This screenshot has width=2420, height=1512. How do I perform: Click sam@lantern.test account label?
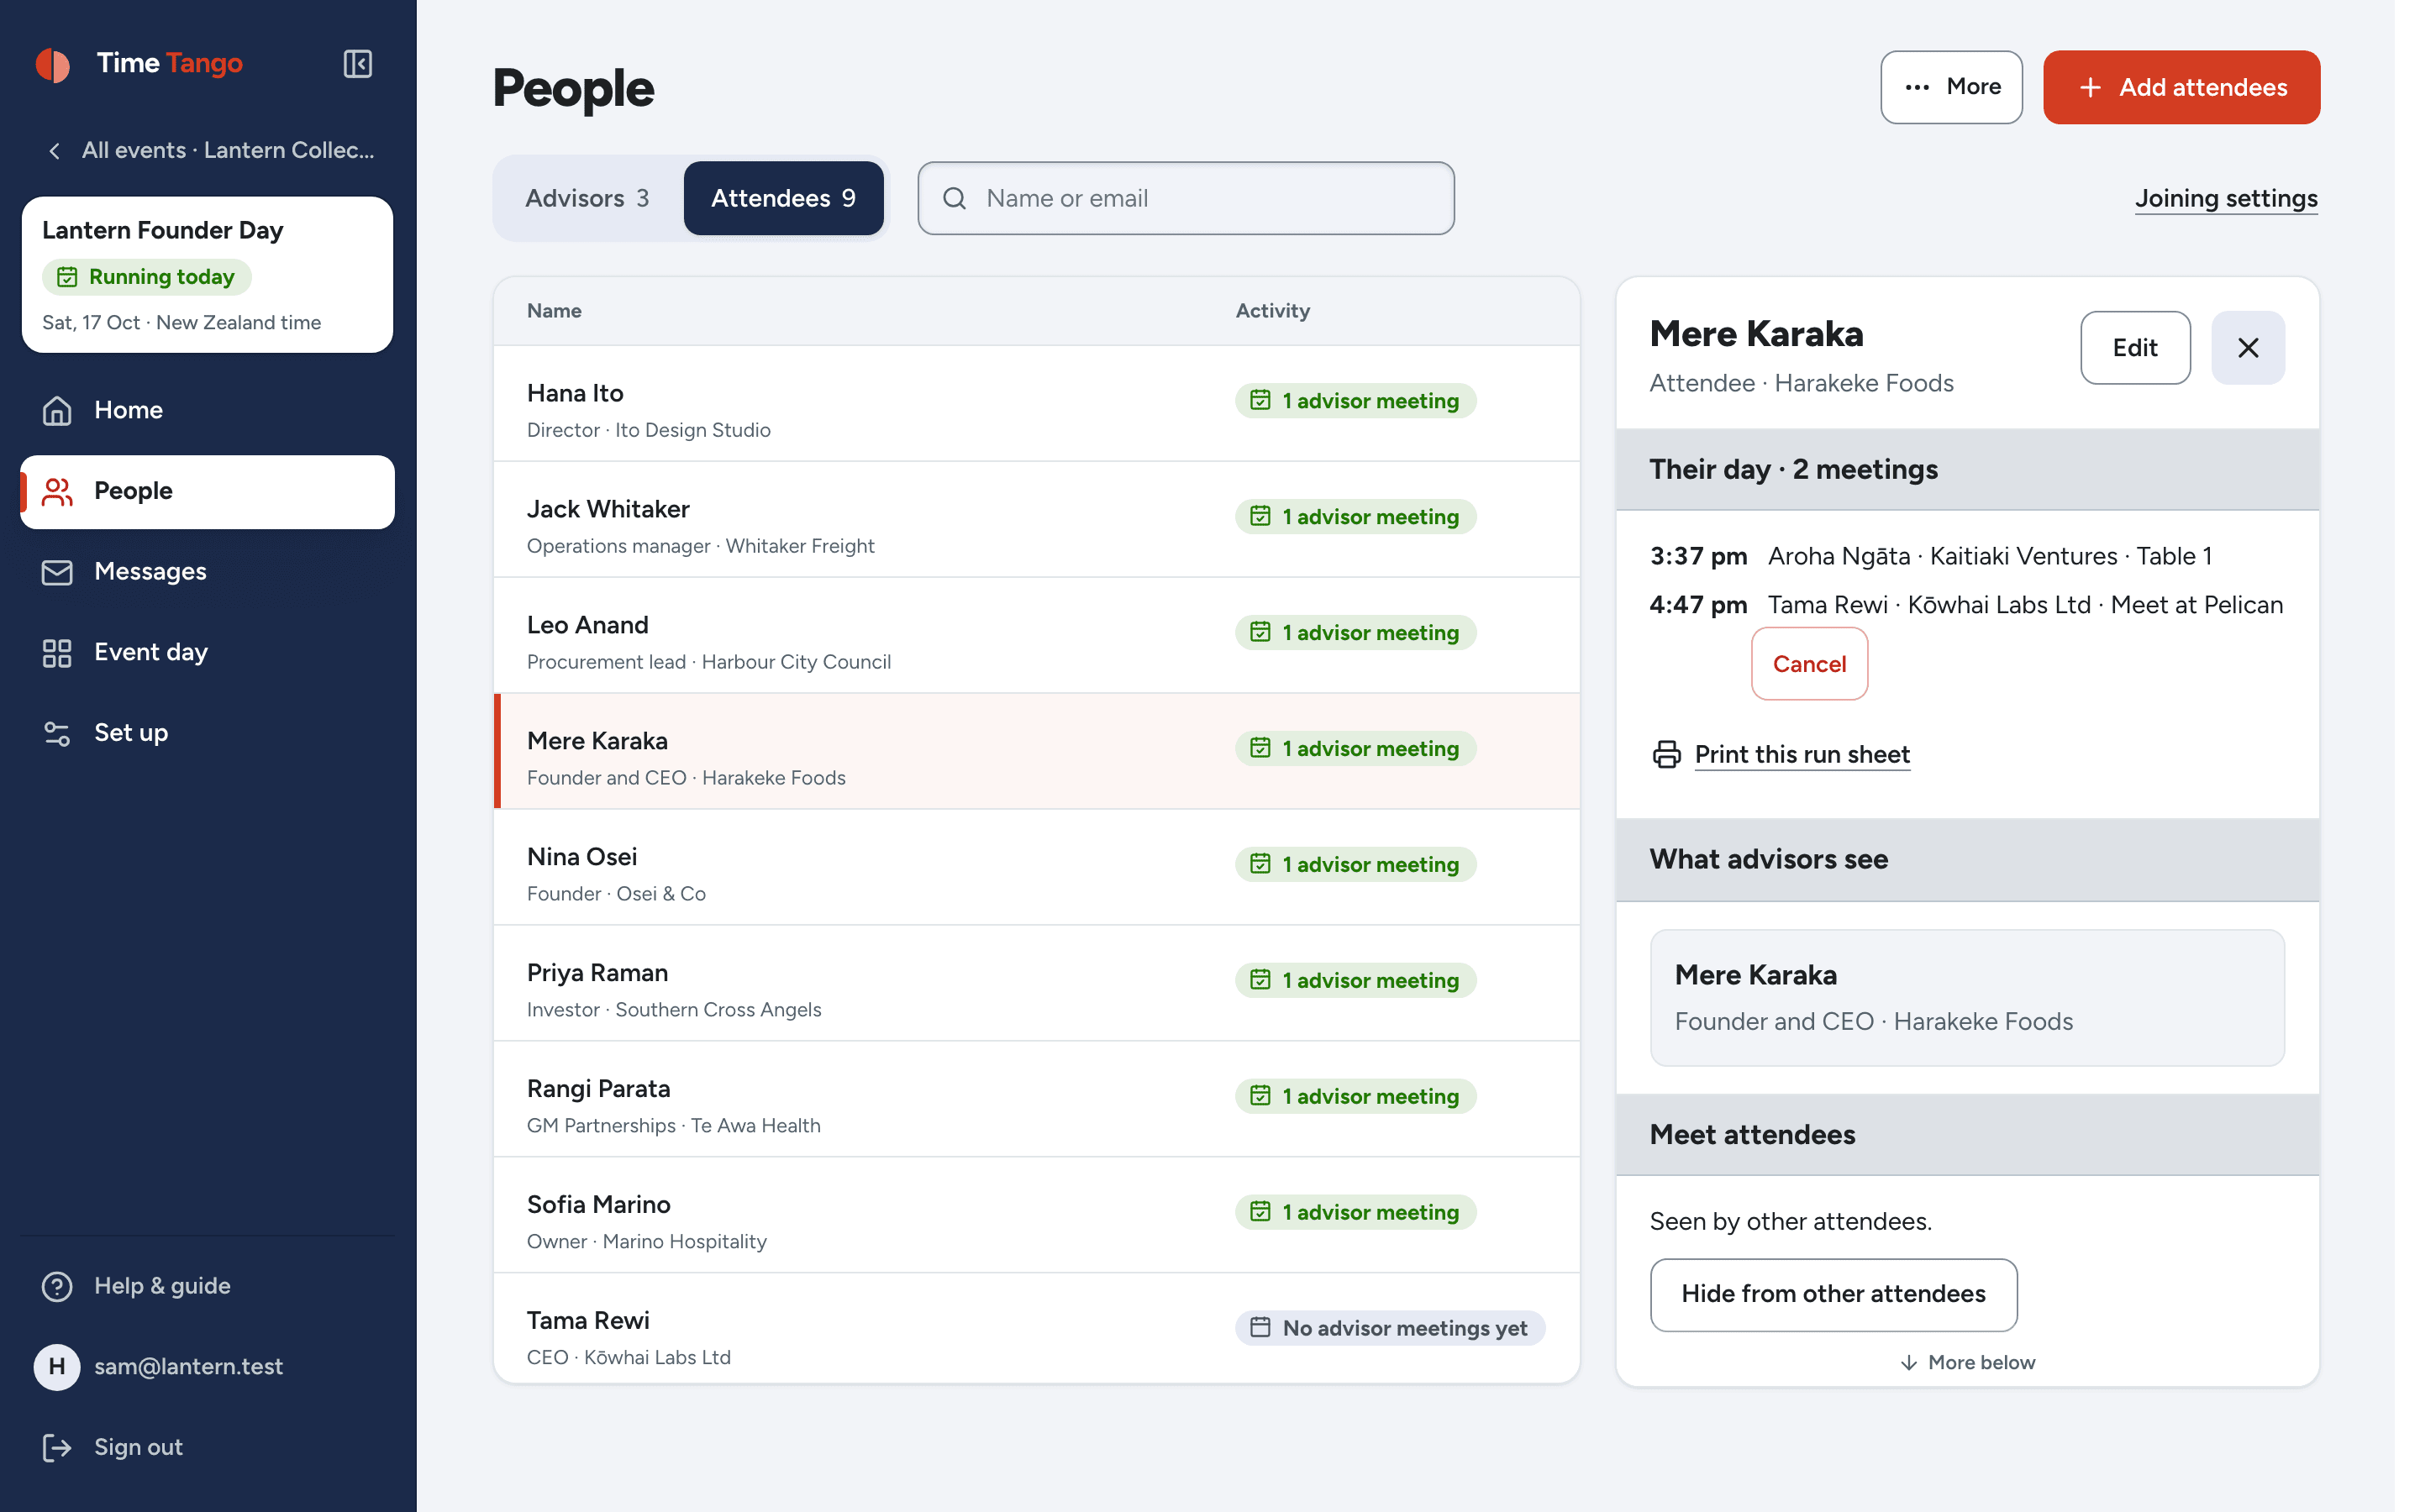tap(188, 1366)
